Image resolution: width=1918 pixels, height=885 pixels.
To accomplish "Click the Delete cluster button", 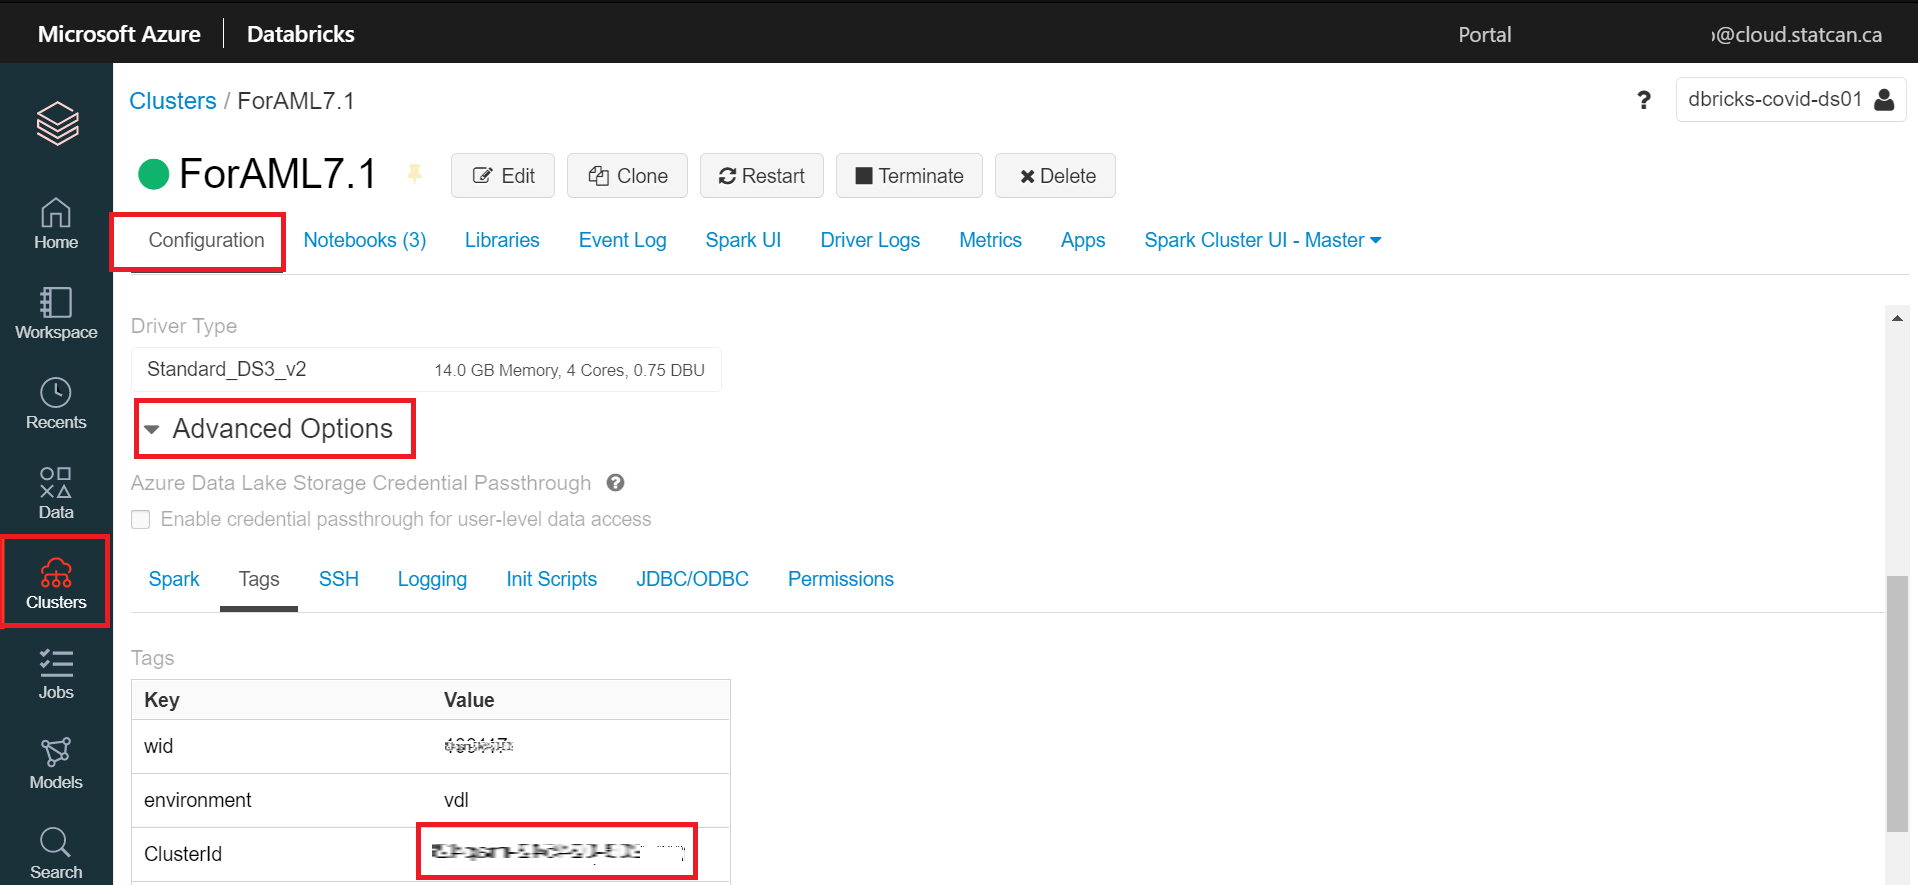I will tap(1055, 176).
